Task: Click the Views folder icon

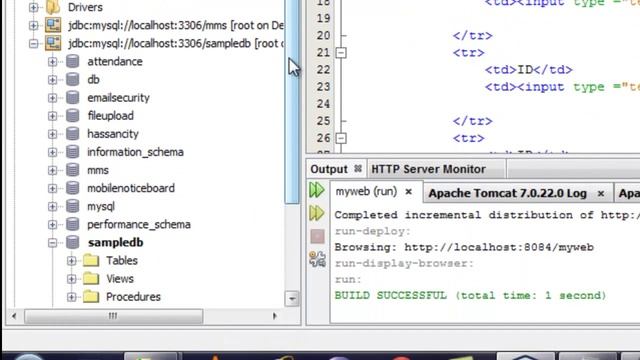Action: click(x=91, y=279)
